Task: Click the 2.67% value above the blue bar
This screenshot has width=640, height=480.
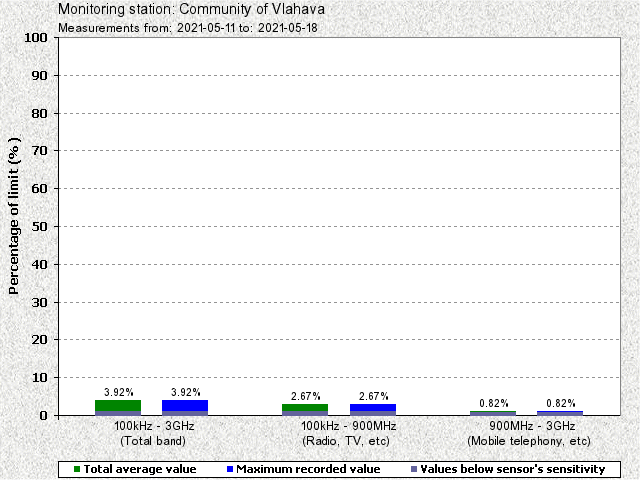Action: pyautogui.click(x=374, y=396)
